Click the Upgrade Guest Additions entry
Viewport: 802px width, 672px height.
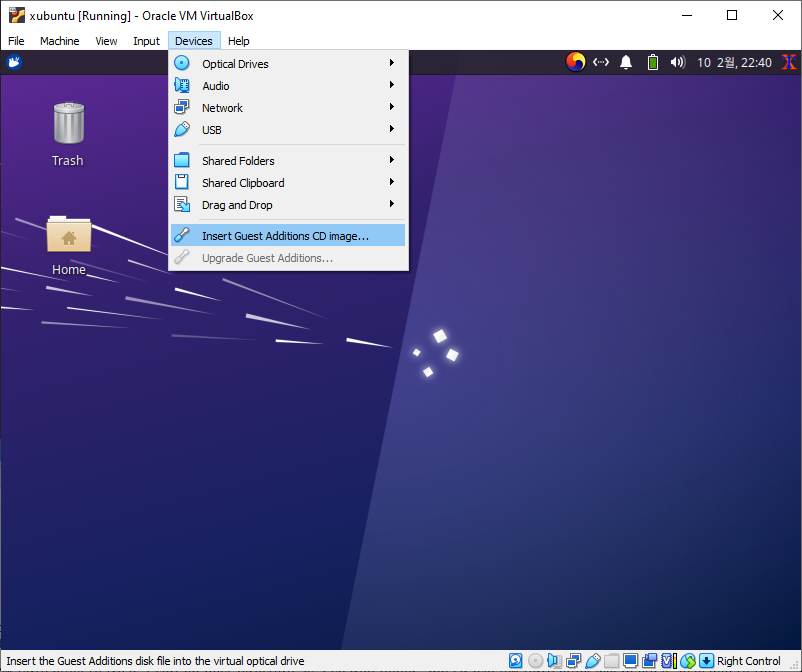point(287,258)
